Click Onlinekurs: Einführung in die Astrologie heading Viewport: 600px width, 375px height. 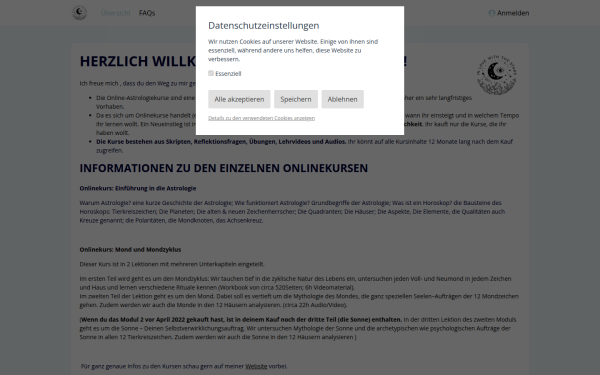(138, 188)
